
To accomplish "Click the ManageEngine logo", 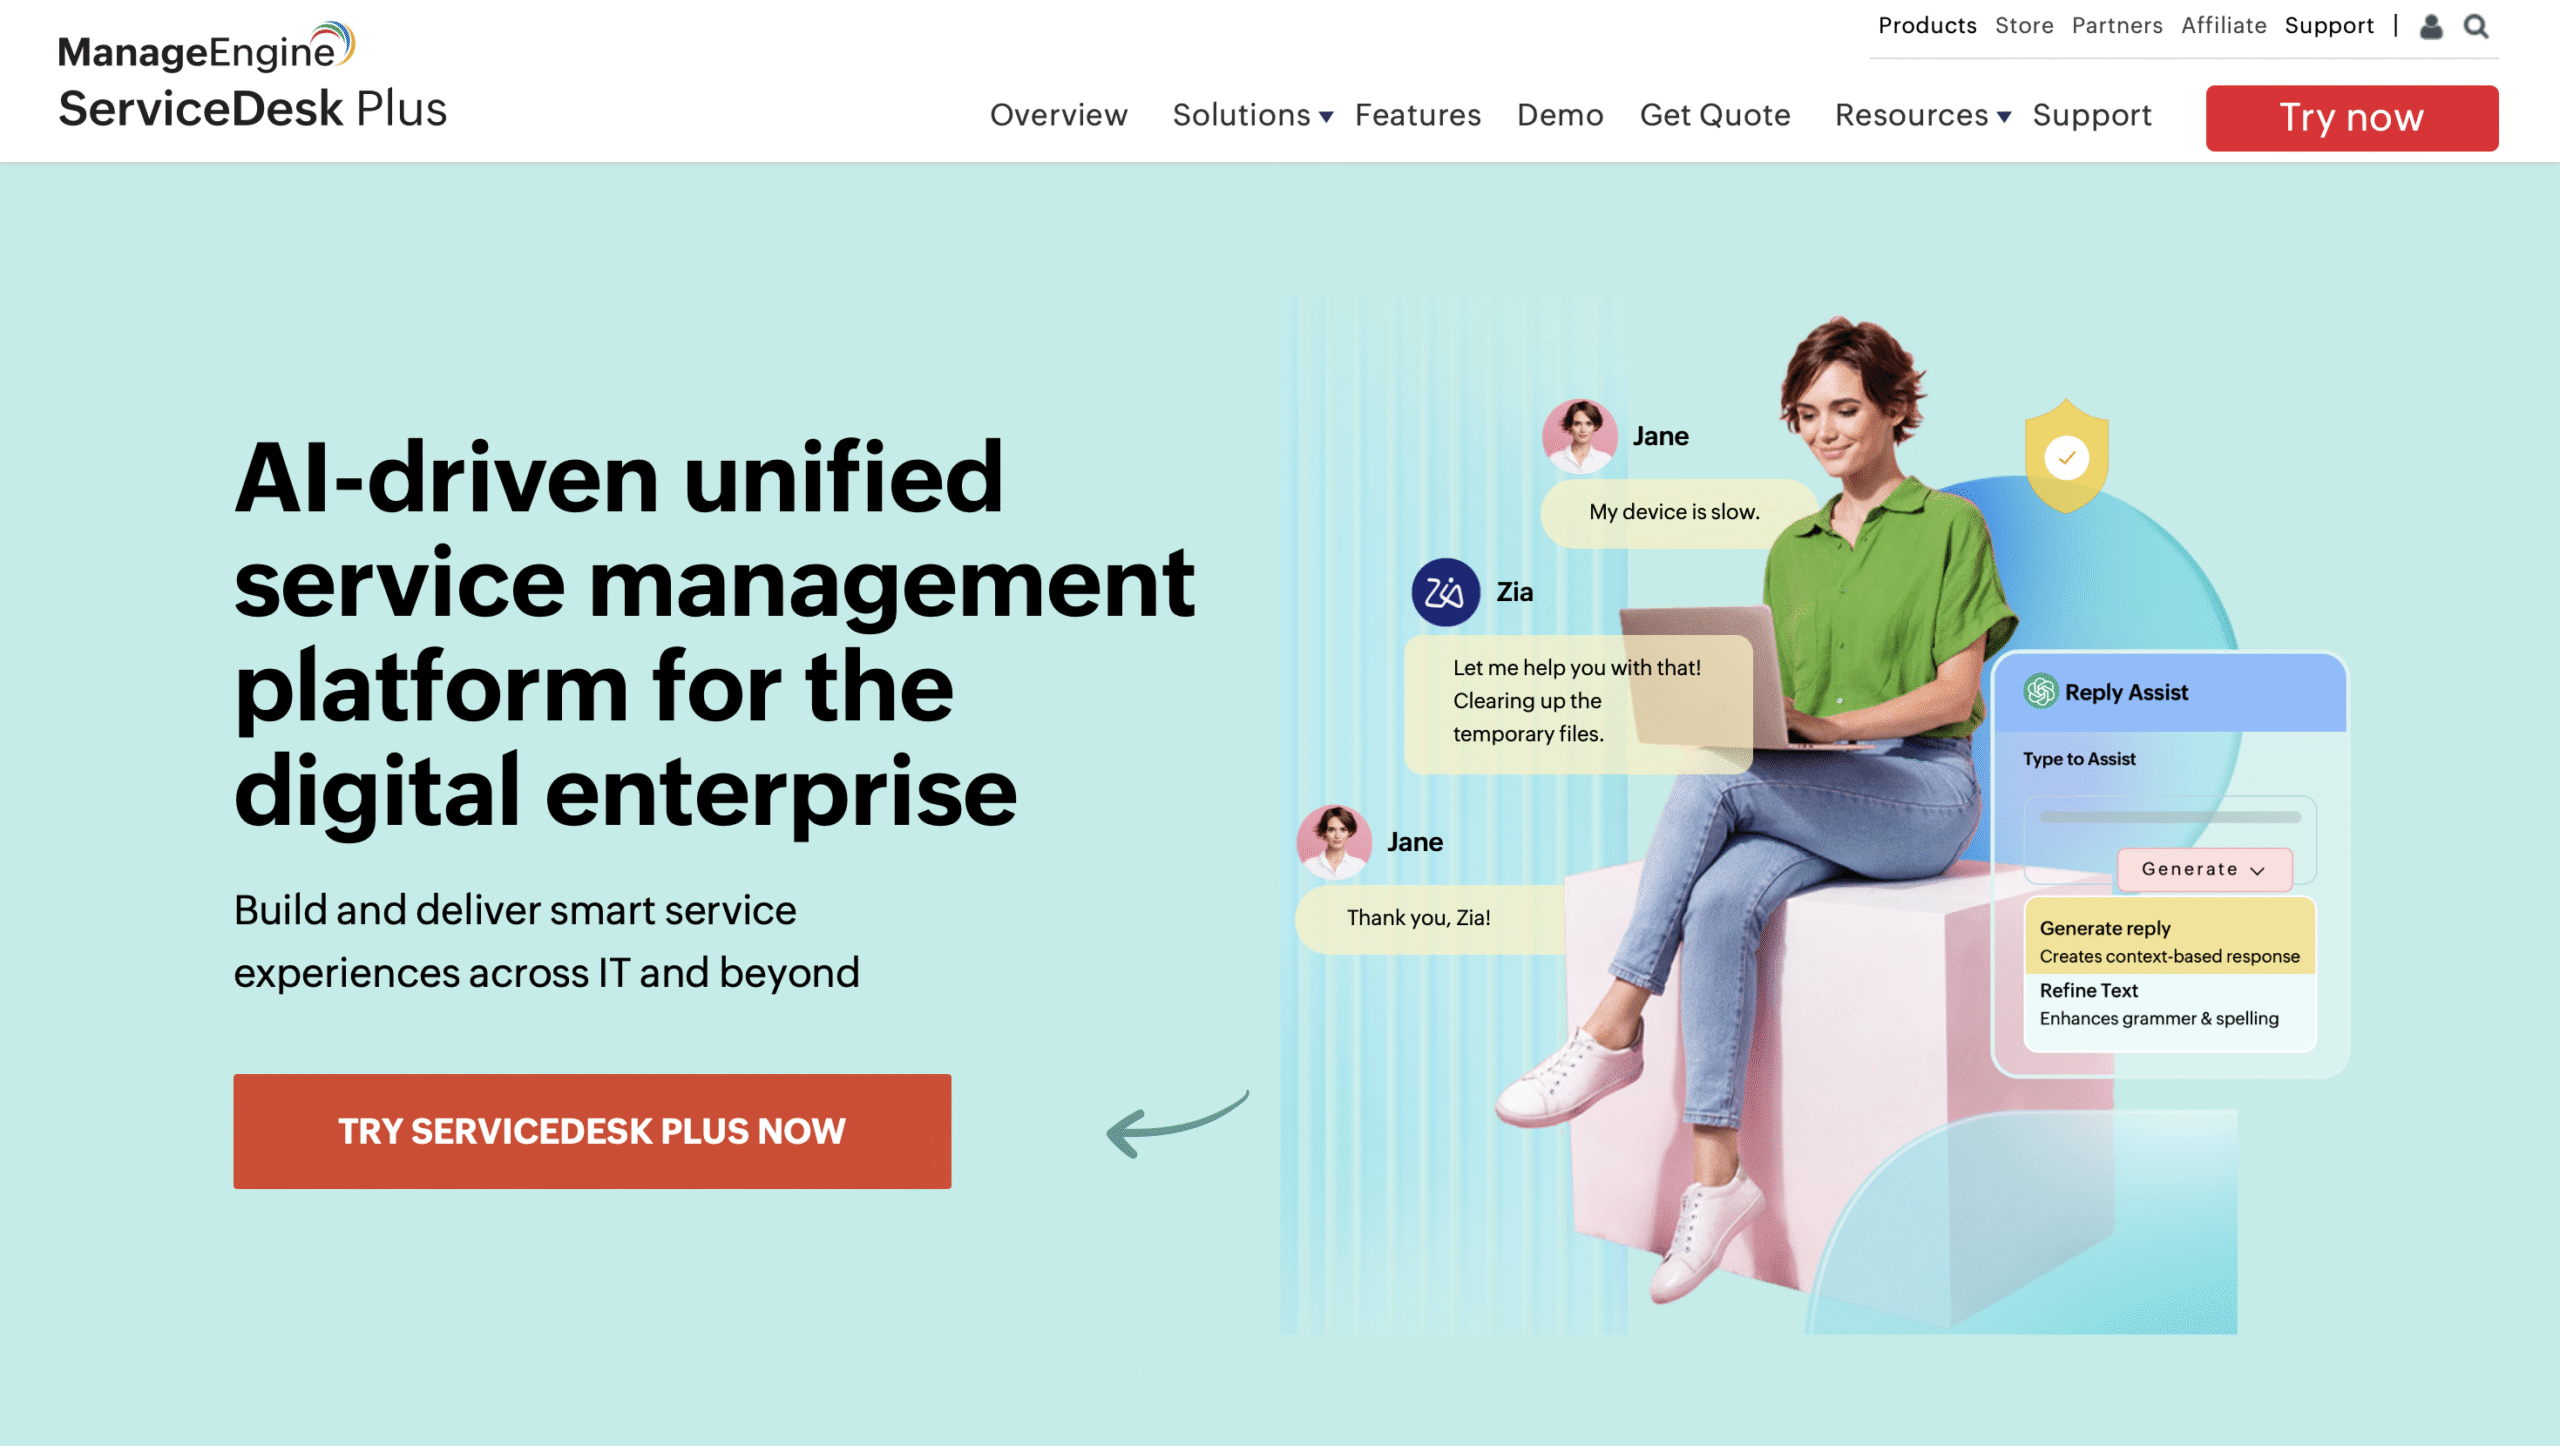I will pos(207,47).
